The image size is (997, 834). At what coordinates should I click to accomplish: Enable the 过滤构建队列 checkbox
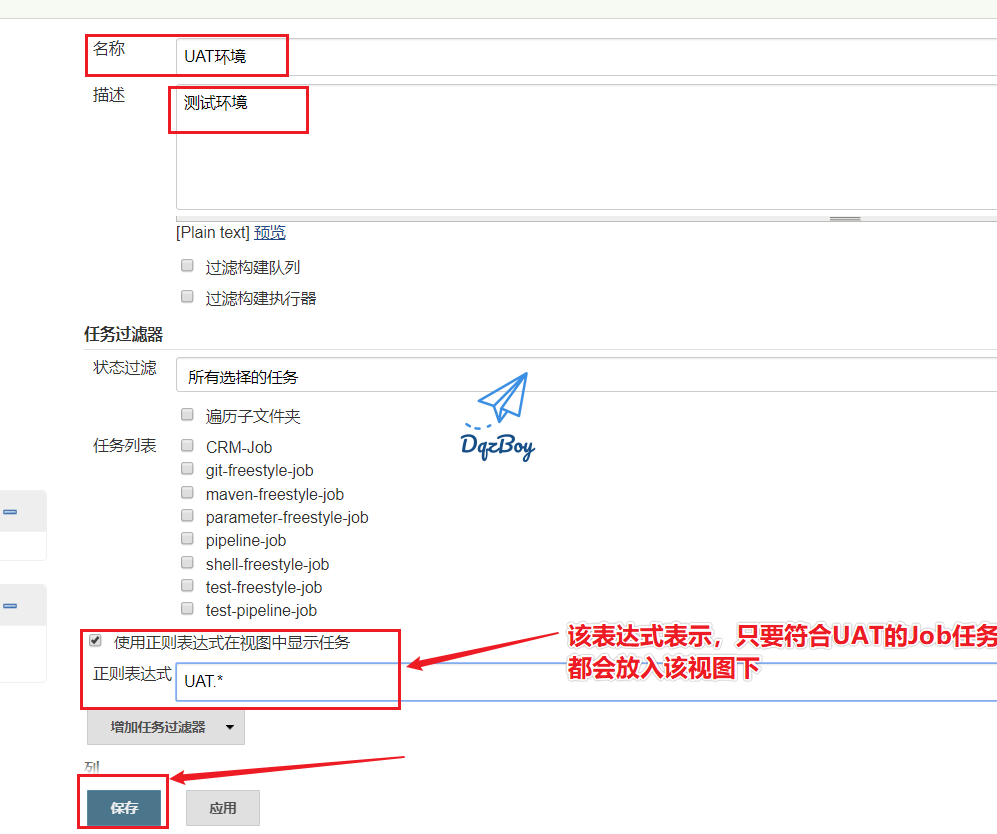(x=187, y=266)
